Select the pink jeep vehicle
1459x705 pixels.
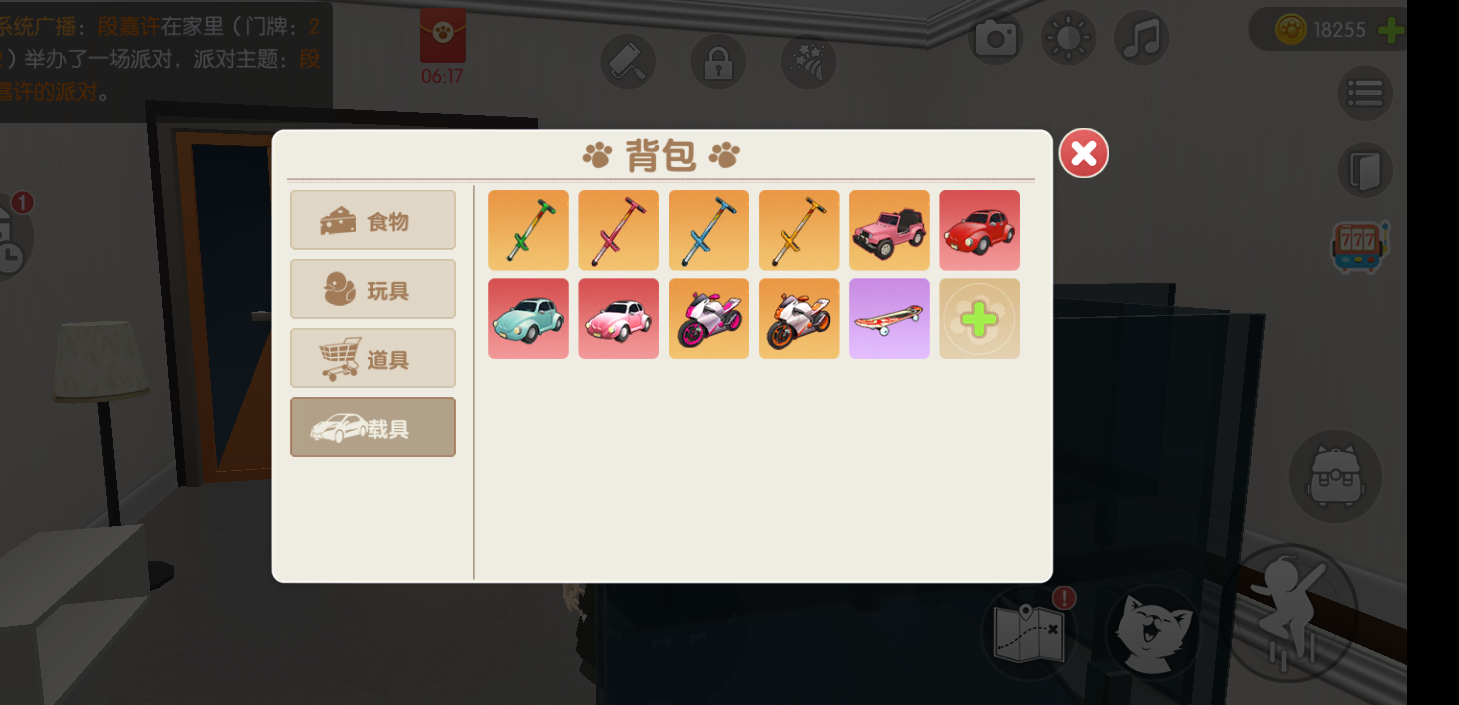[x=889, y=230]
